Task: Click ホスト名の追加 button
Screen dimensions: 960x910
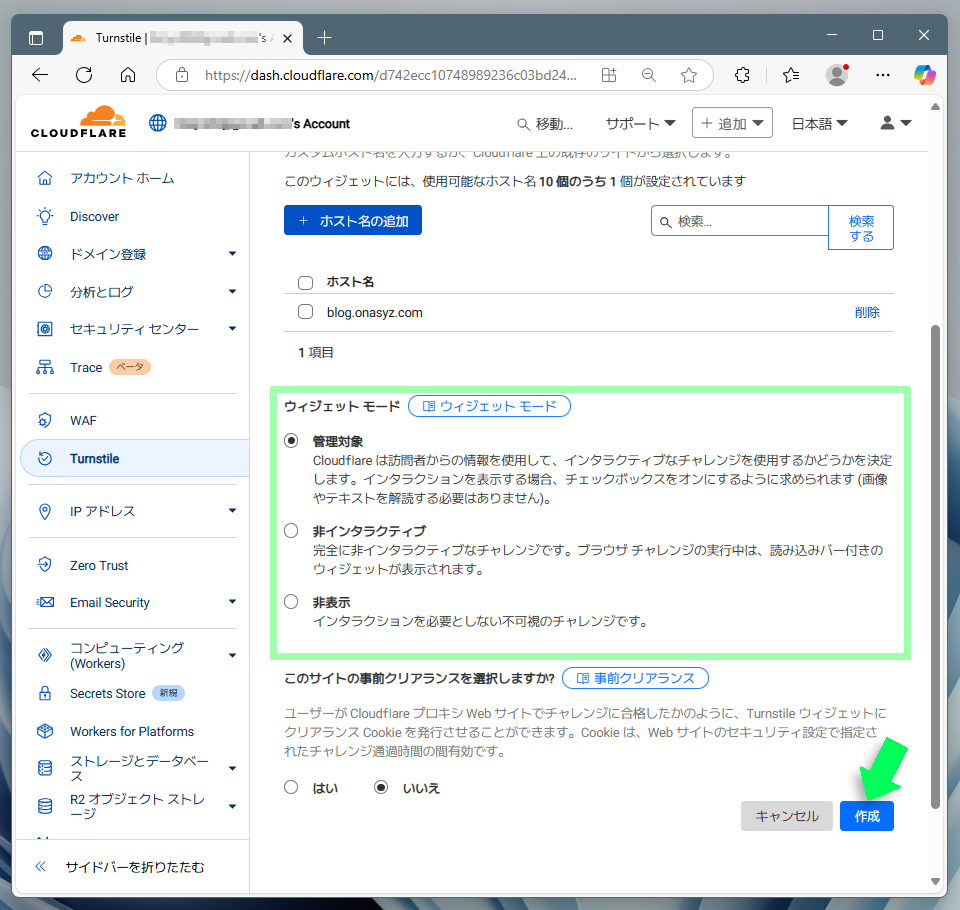Action: point(353,221)
